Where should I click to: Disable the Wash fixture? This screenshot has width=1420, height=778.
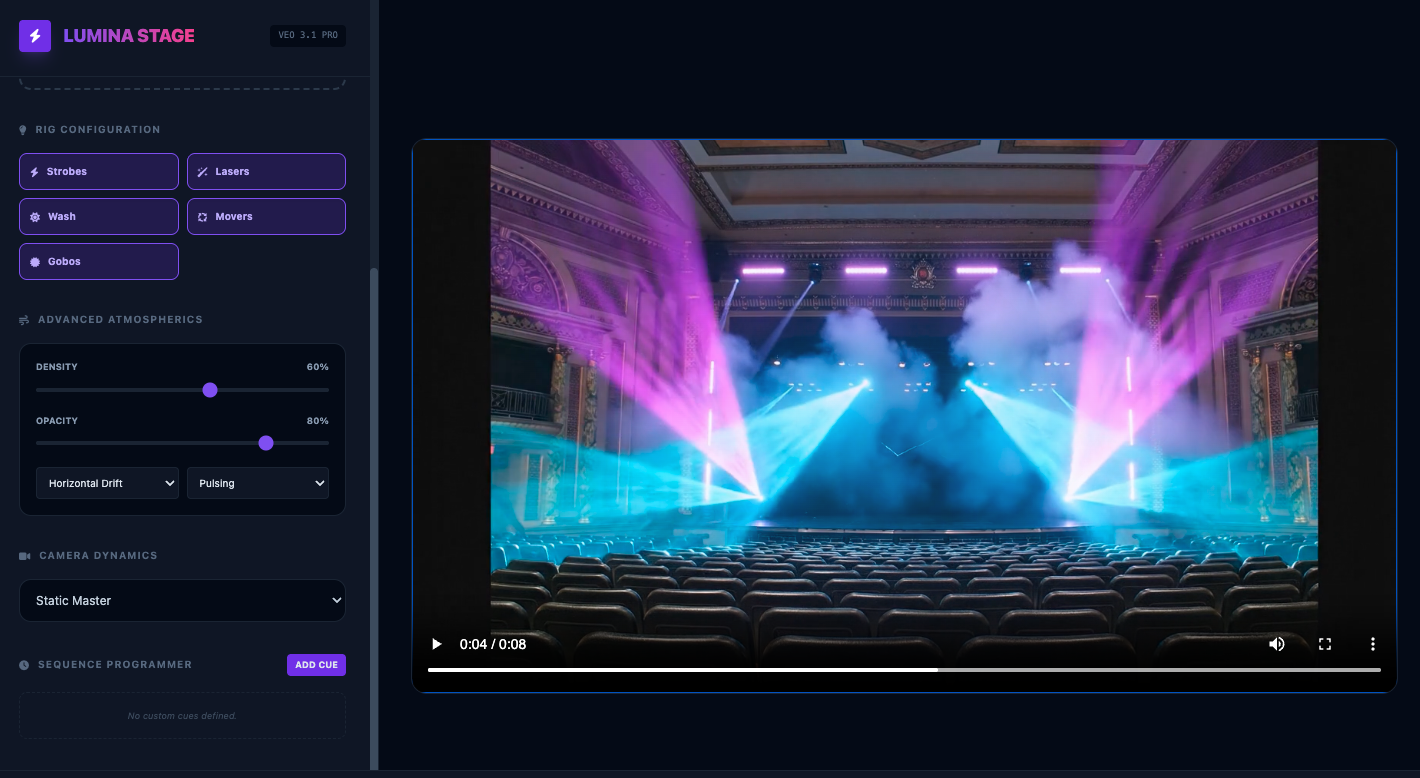(98, 216)
